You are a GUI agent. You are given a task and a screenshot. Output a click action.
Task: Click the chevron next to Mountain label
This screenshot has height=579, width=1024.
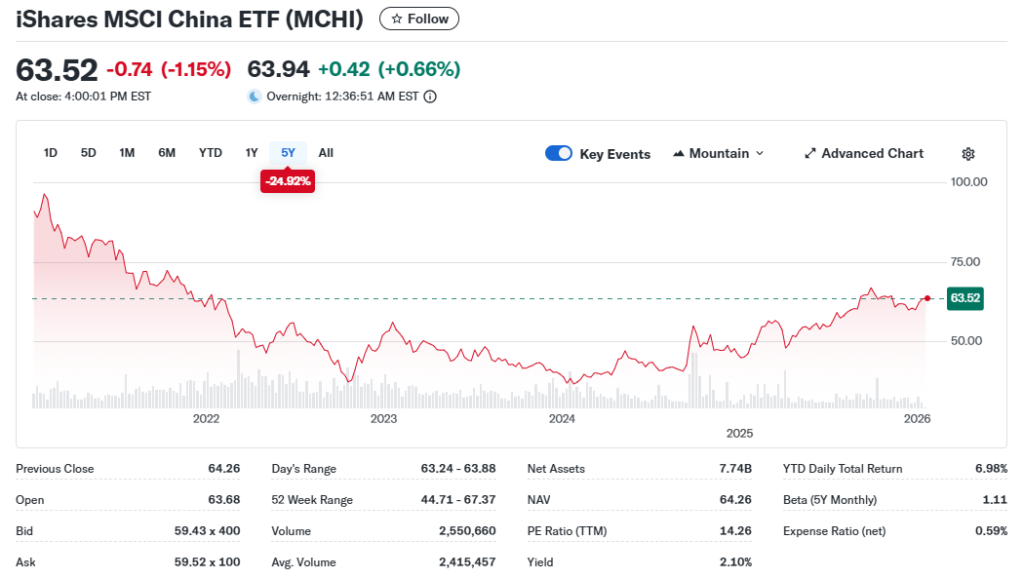[x=761, y=153]
